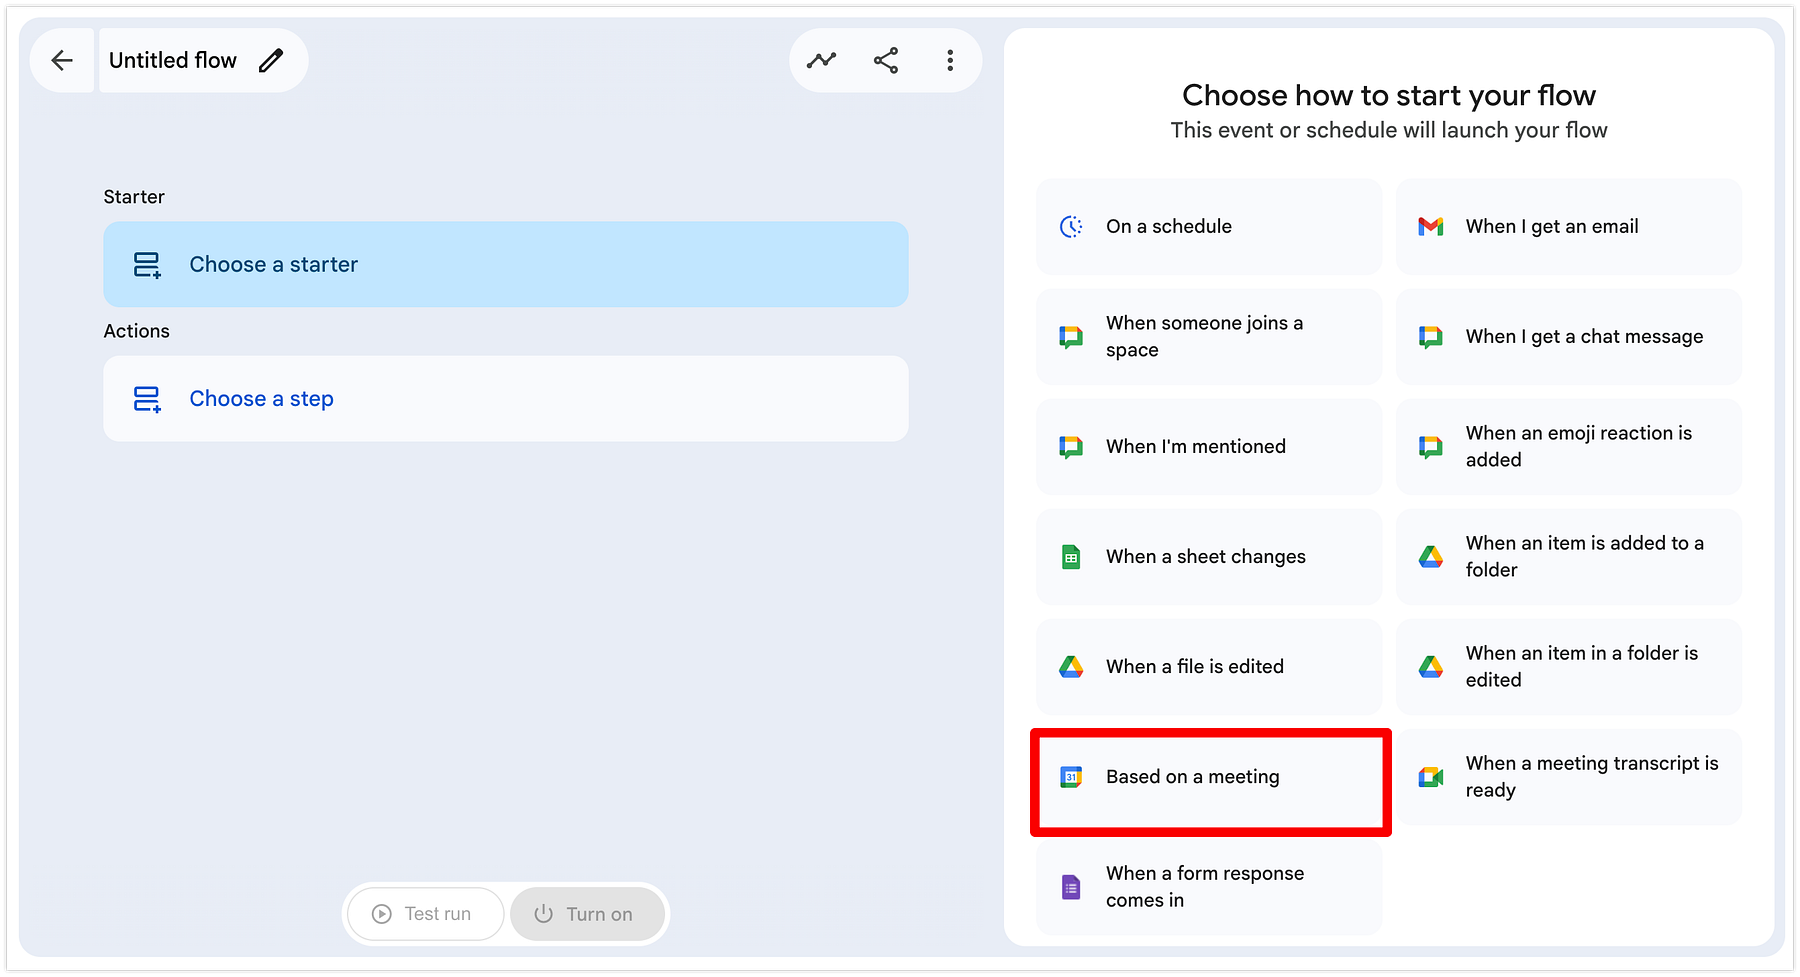Select the On a schedule starter
This screenshot has width=1800, height=977.
tap(1209, 227)
